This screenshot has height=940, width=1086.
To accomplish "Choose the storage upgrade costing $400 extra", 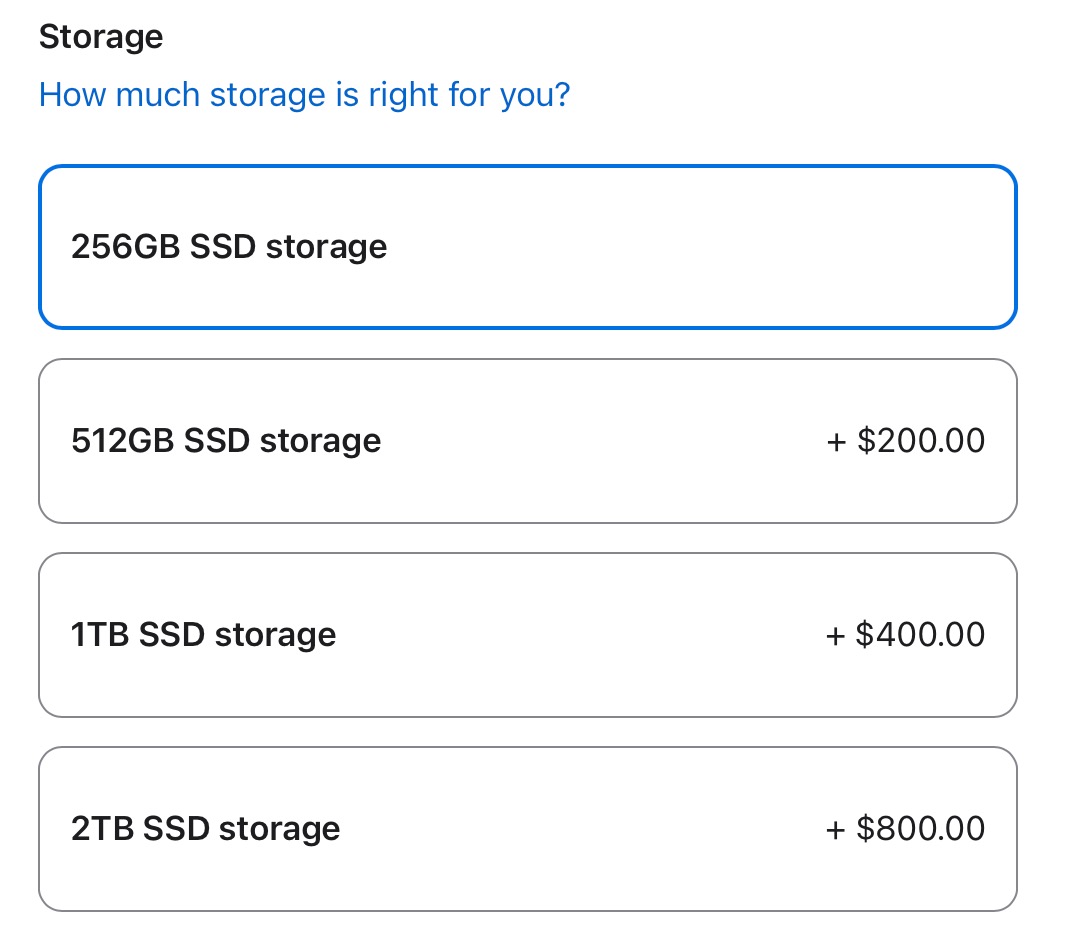I will (x=527, y=635).
